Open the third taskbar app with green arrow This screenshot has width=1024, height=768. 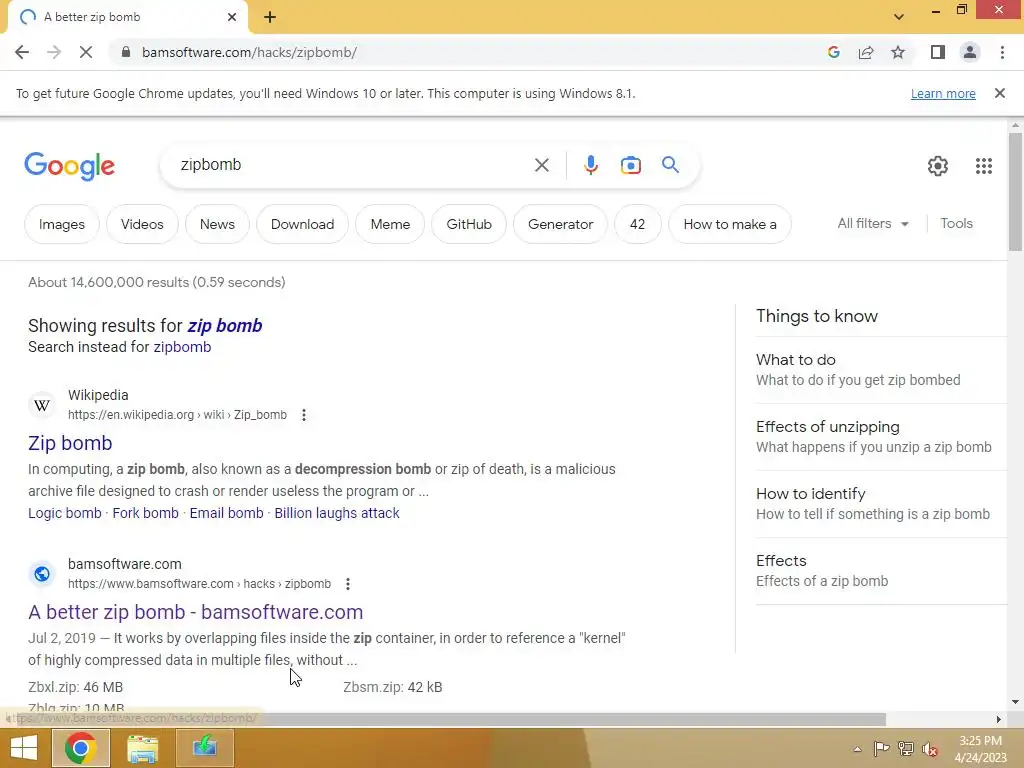tap(204, 748)
